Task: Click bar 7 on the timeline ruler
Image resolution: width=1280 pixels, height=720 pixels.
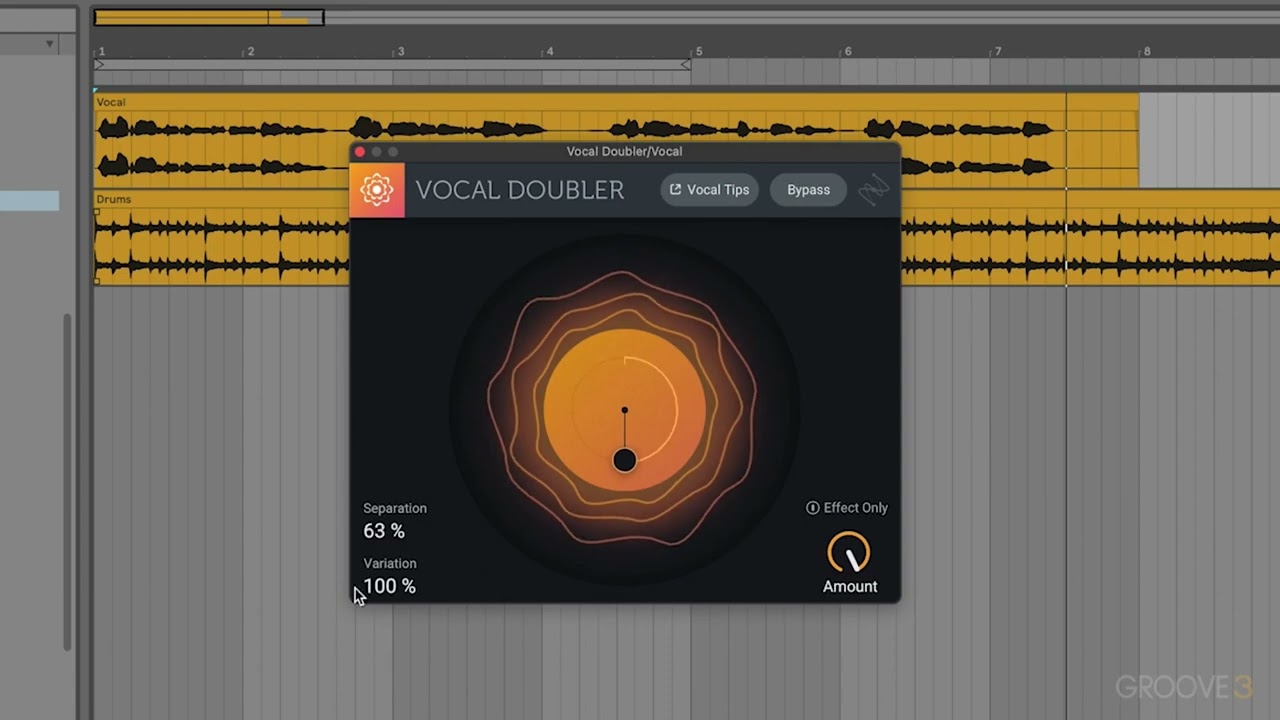Action: coord(997,51)
